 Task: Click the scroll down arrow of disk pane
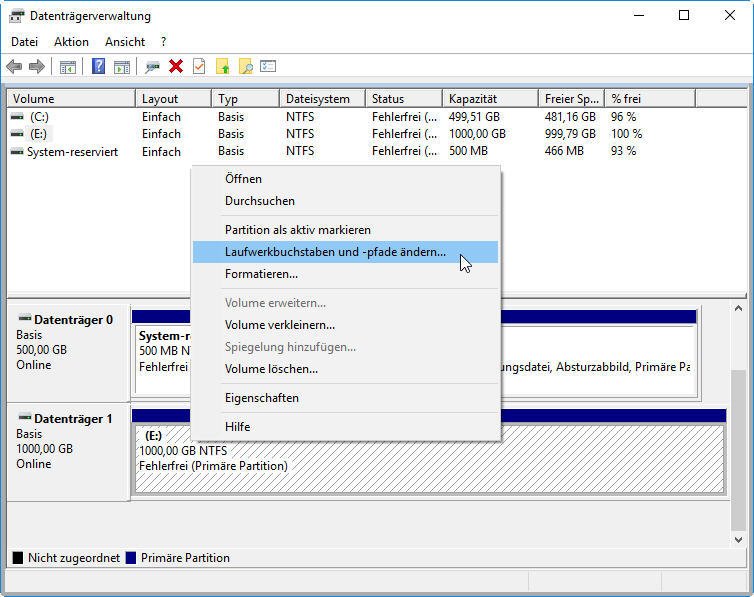click(x=738, y=540)
